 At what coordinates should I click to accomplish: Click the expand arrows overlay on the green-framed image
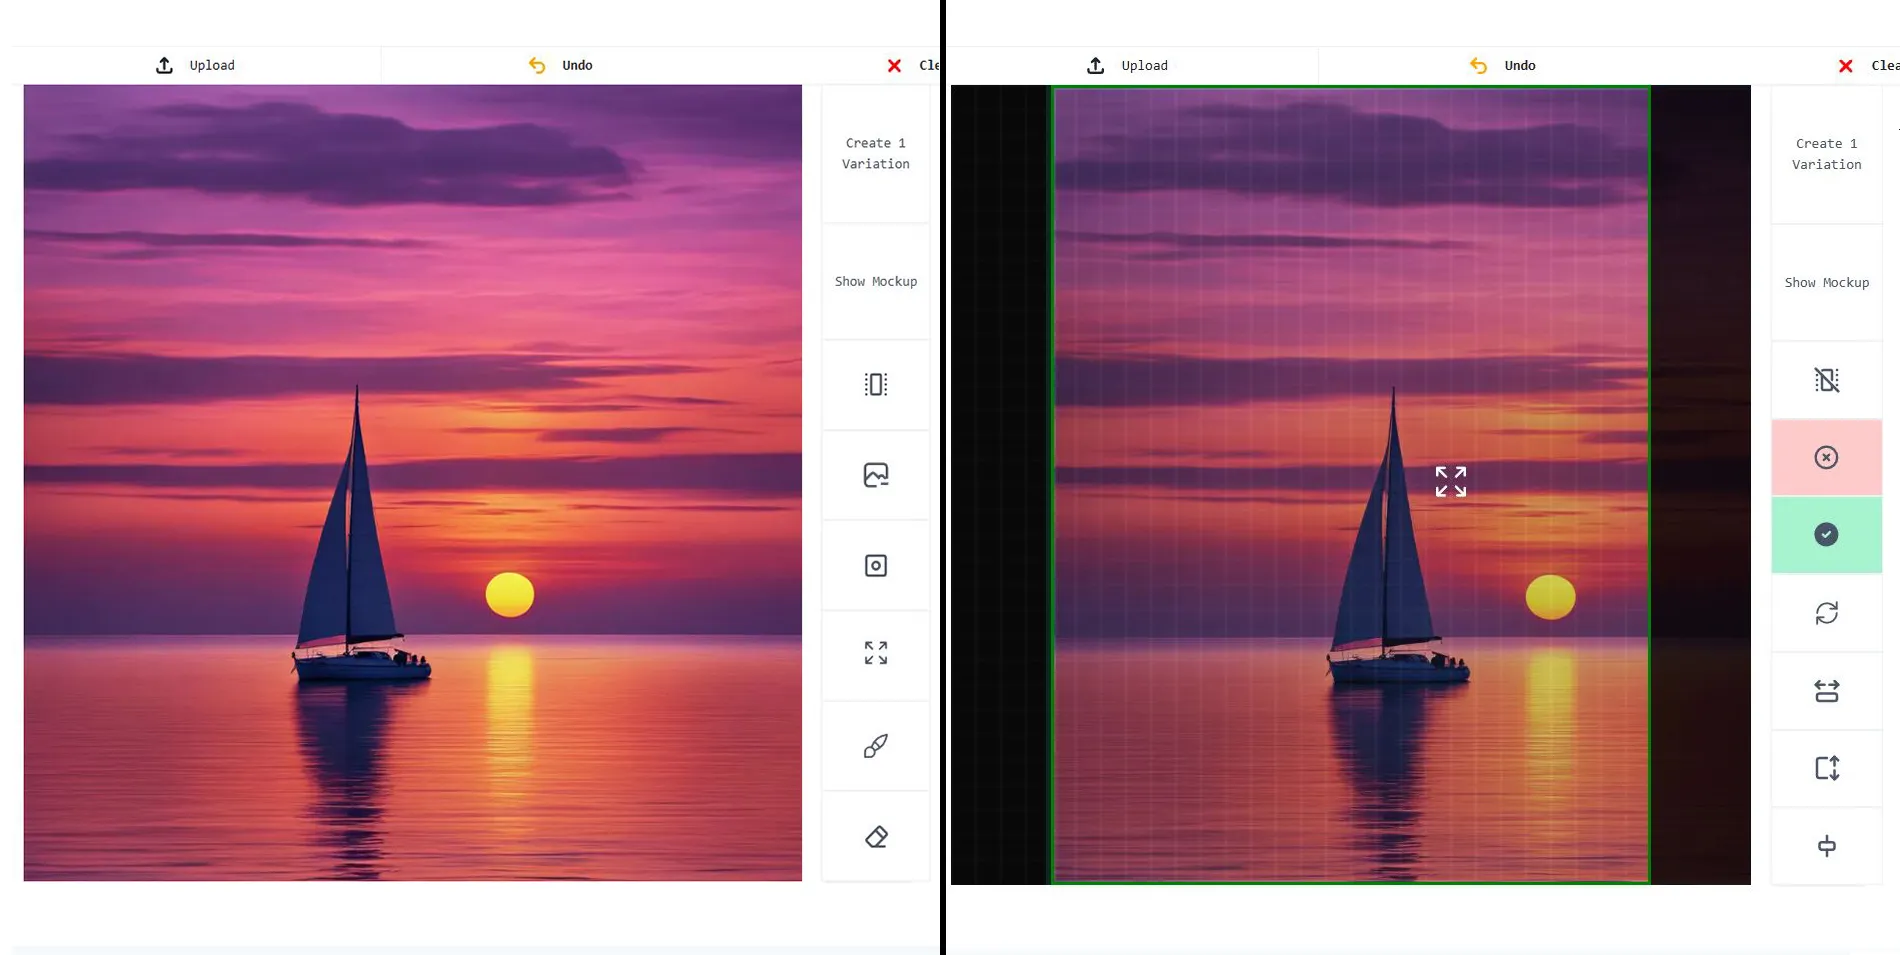[x=1450, y=481]
